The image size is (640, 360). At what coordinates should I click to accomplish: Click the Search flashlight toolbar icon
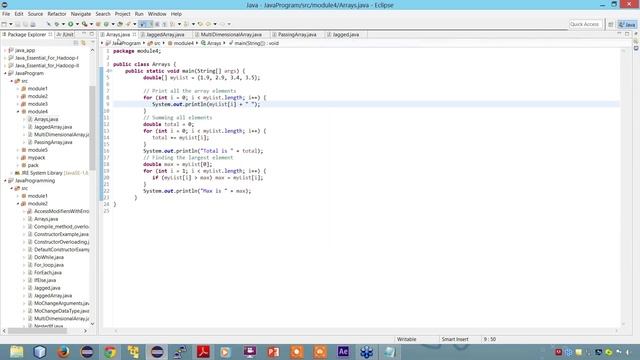[128, 24]
